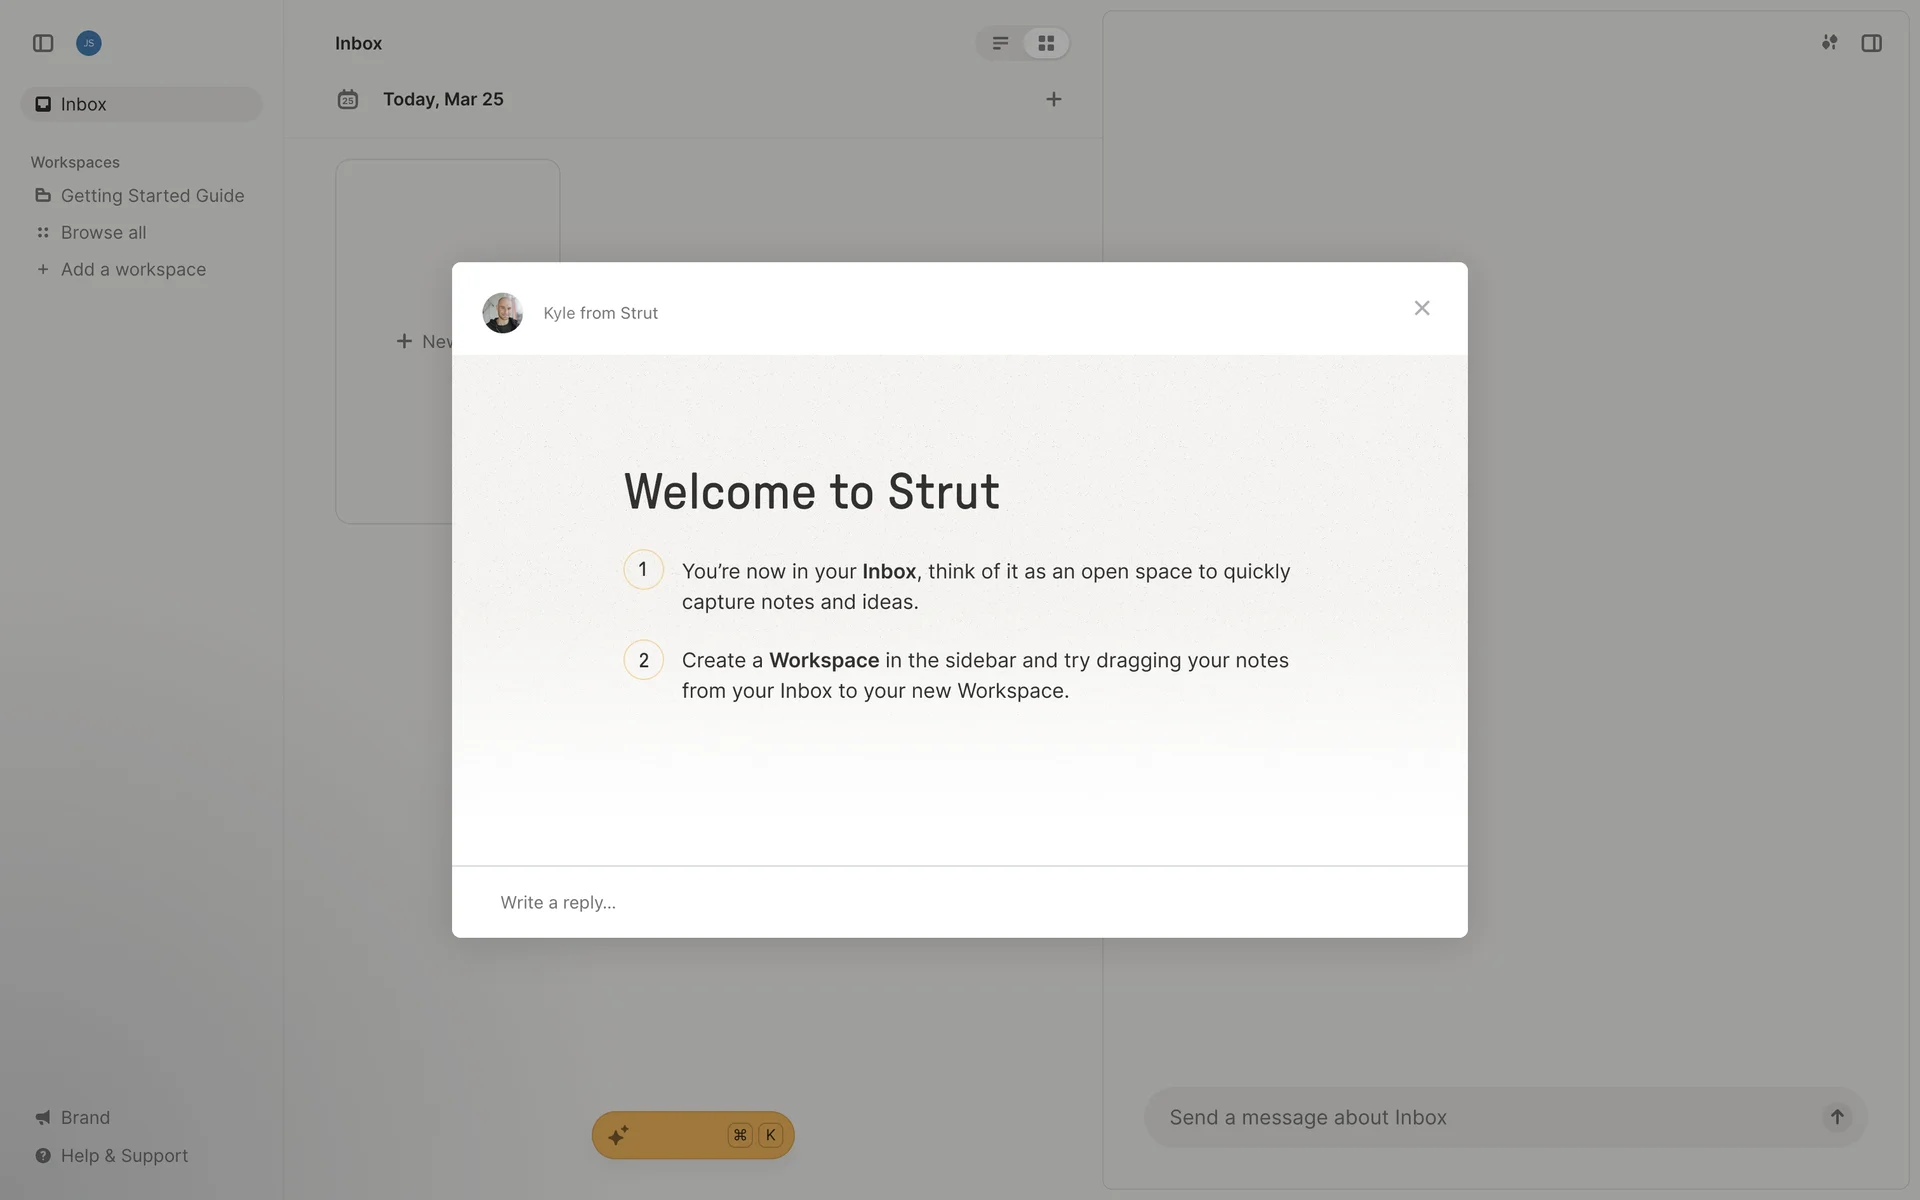Toggle the left sidebar panel icon
1920x1200 pixels.
click(43, 43)
